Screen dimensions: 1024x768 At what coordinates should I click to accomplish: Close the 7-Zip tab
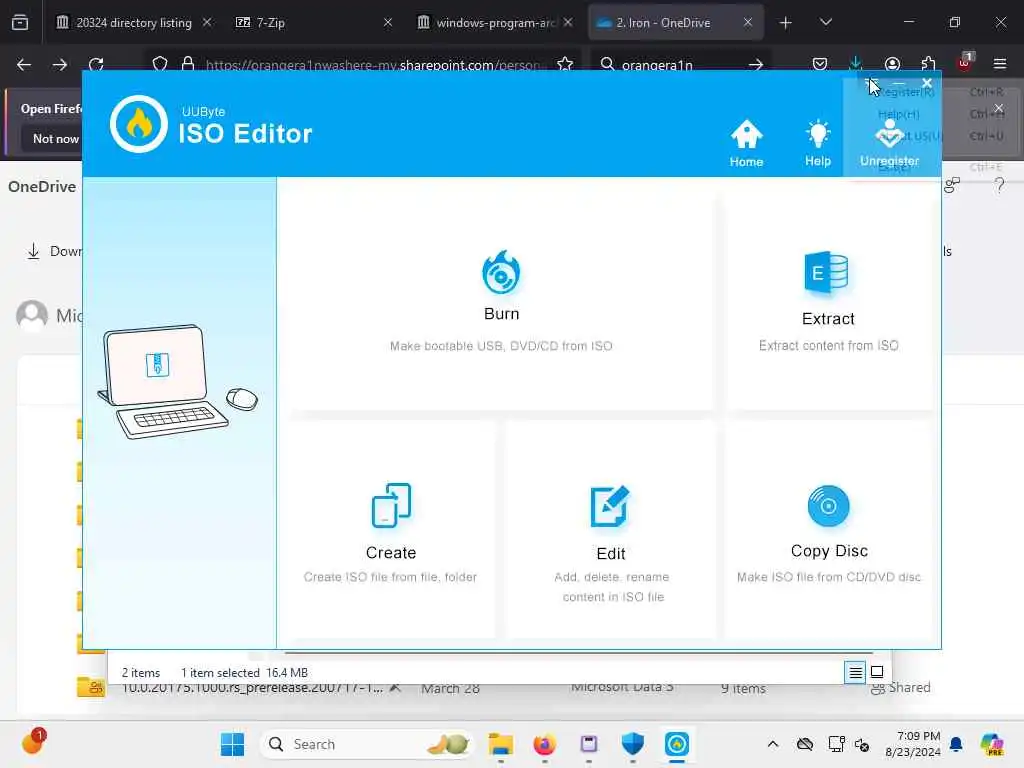tap(388, 22)
